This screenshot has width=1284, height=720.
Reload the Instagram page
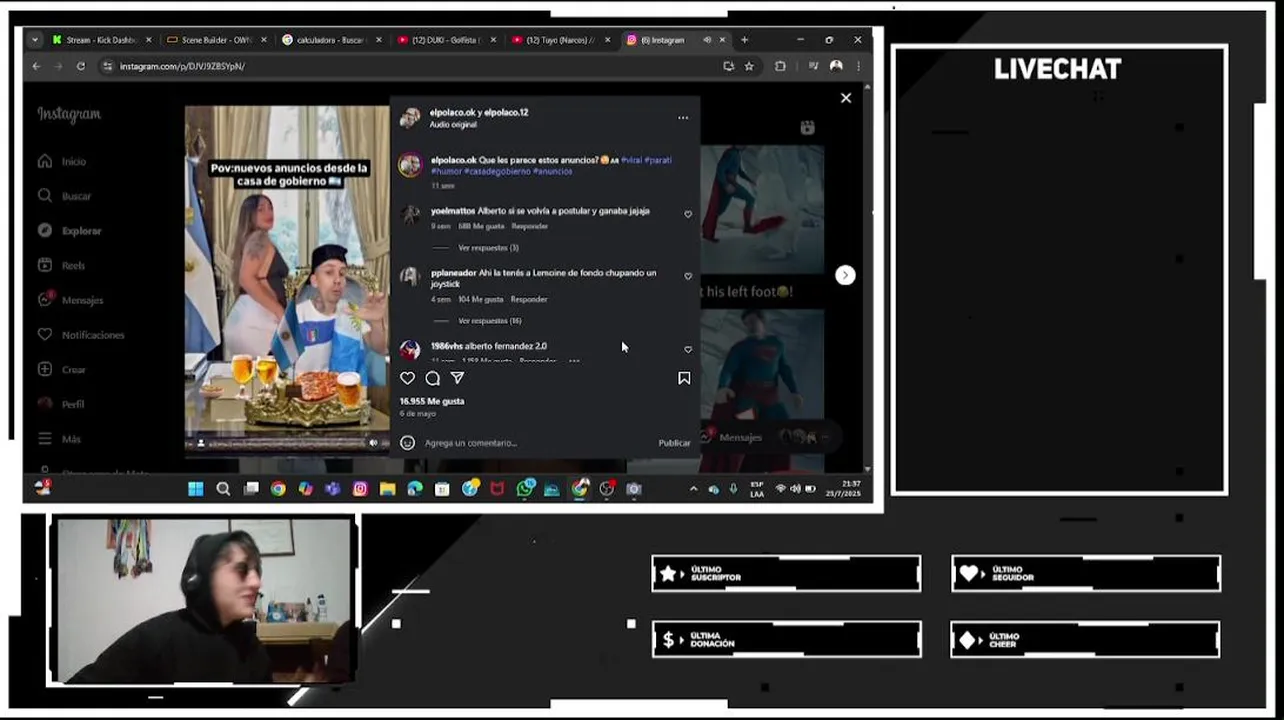pos(80,66)
